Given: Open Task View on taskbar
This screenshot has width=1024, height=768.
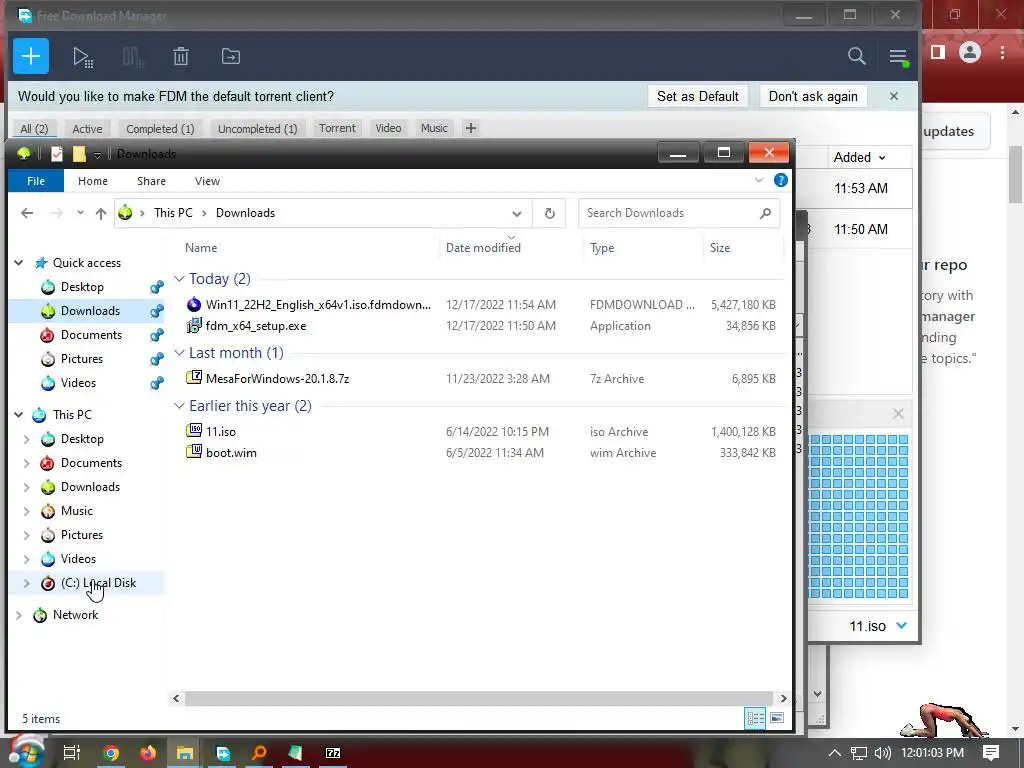Looking at the screenshot, I should (72, 753).
